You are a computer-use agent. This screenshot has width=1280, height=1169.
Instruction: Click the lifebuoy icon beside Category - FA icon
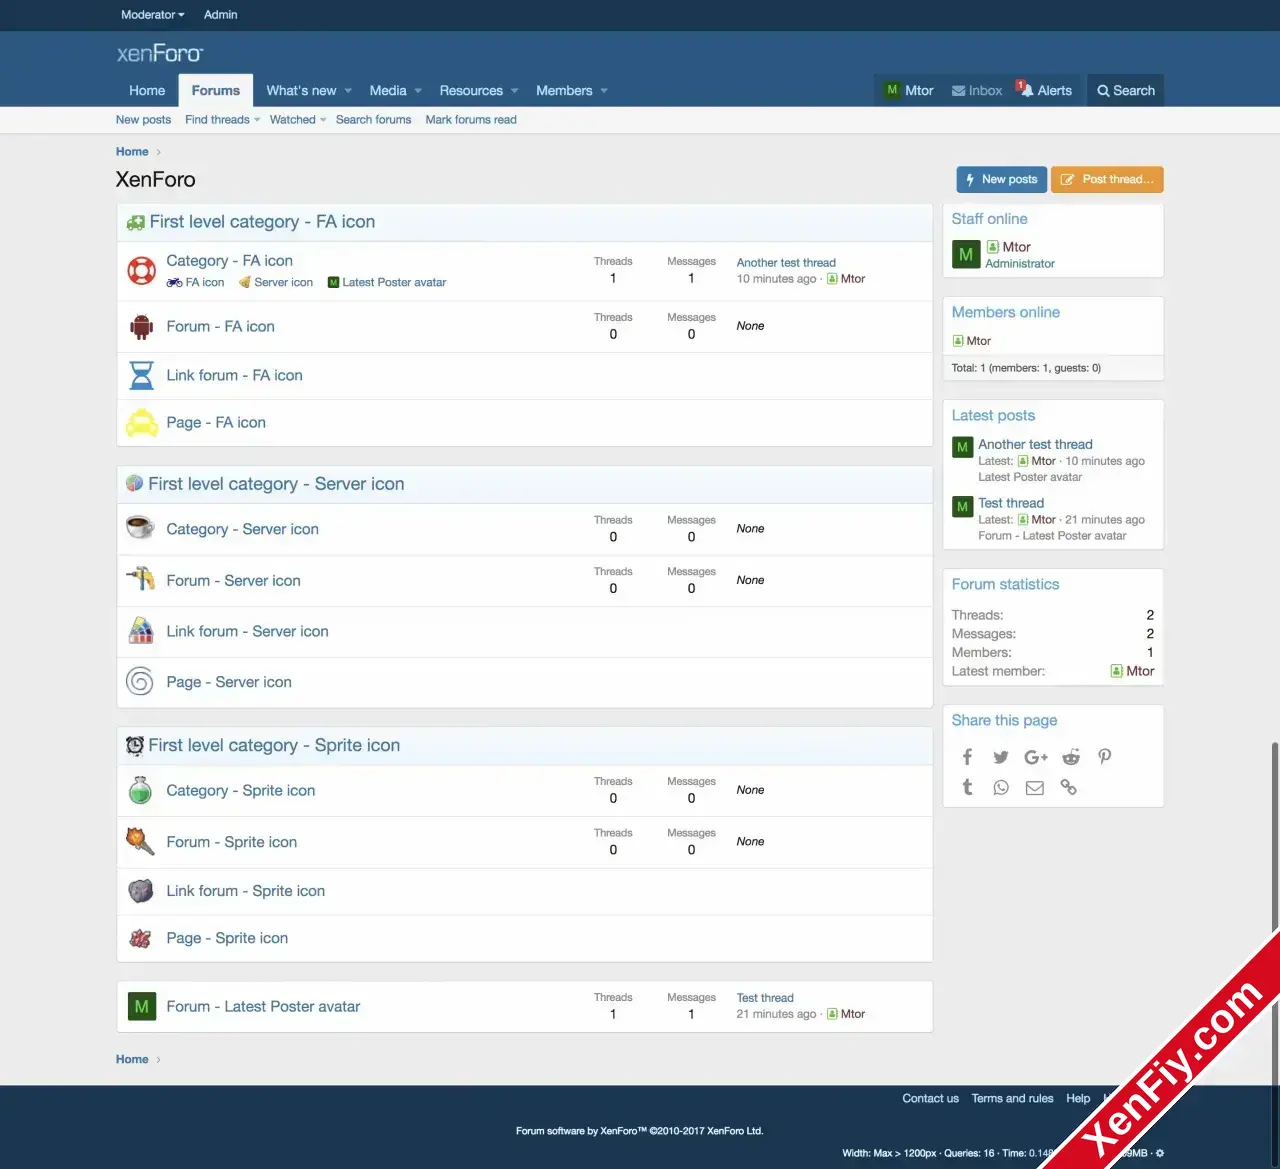tap(141, 270)
